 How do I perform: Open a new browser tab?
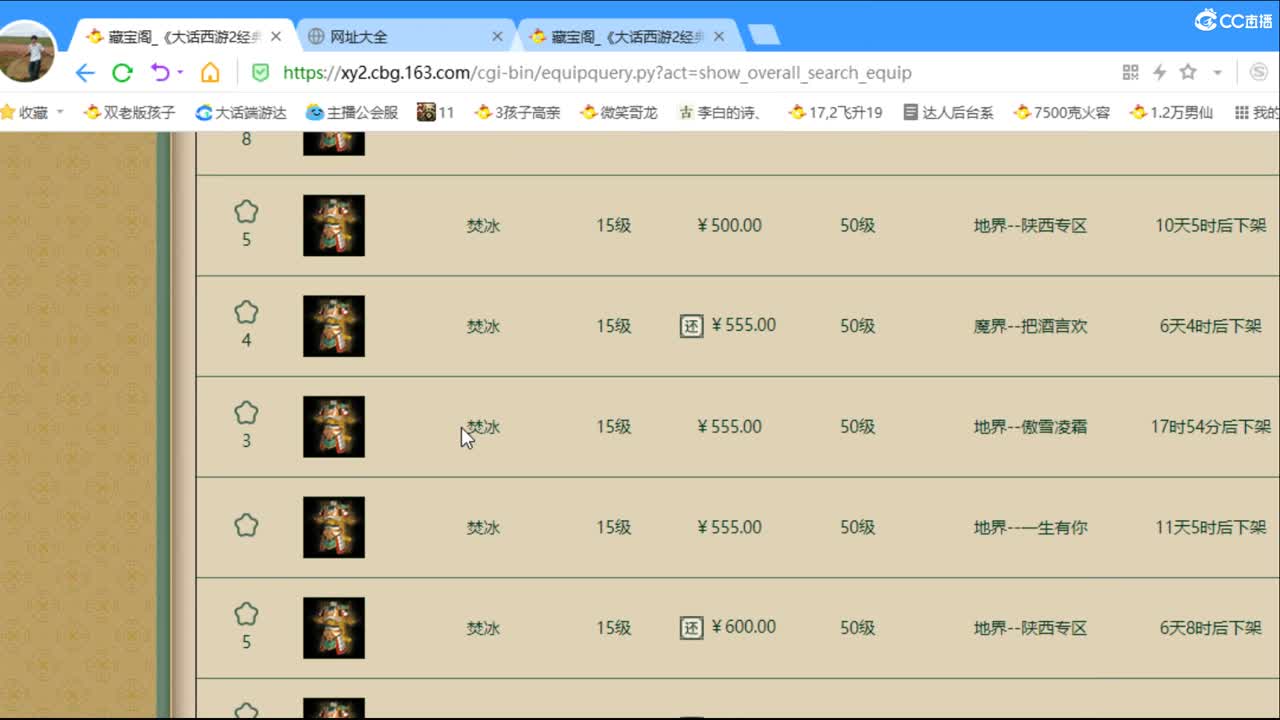(x=764, y=36)
